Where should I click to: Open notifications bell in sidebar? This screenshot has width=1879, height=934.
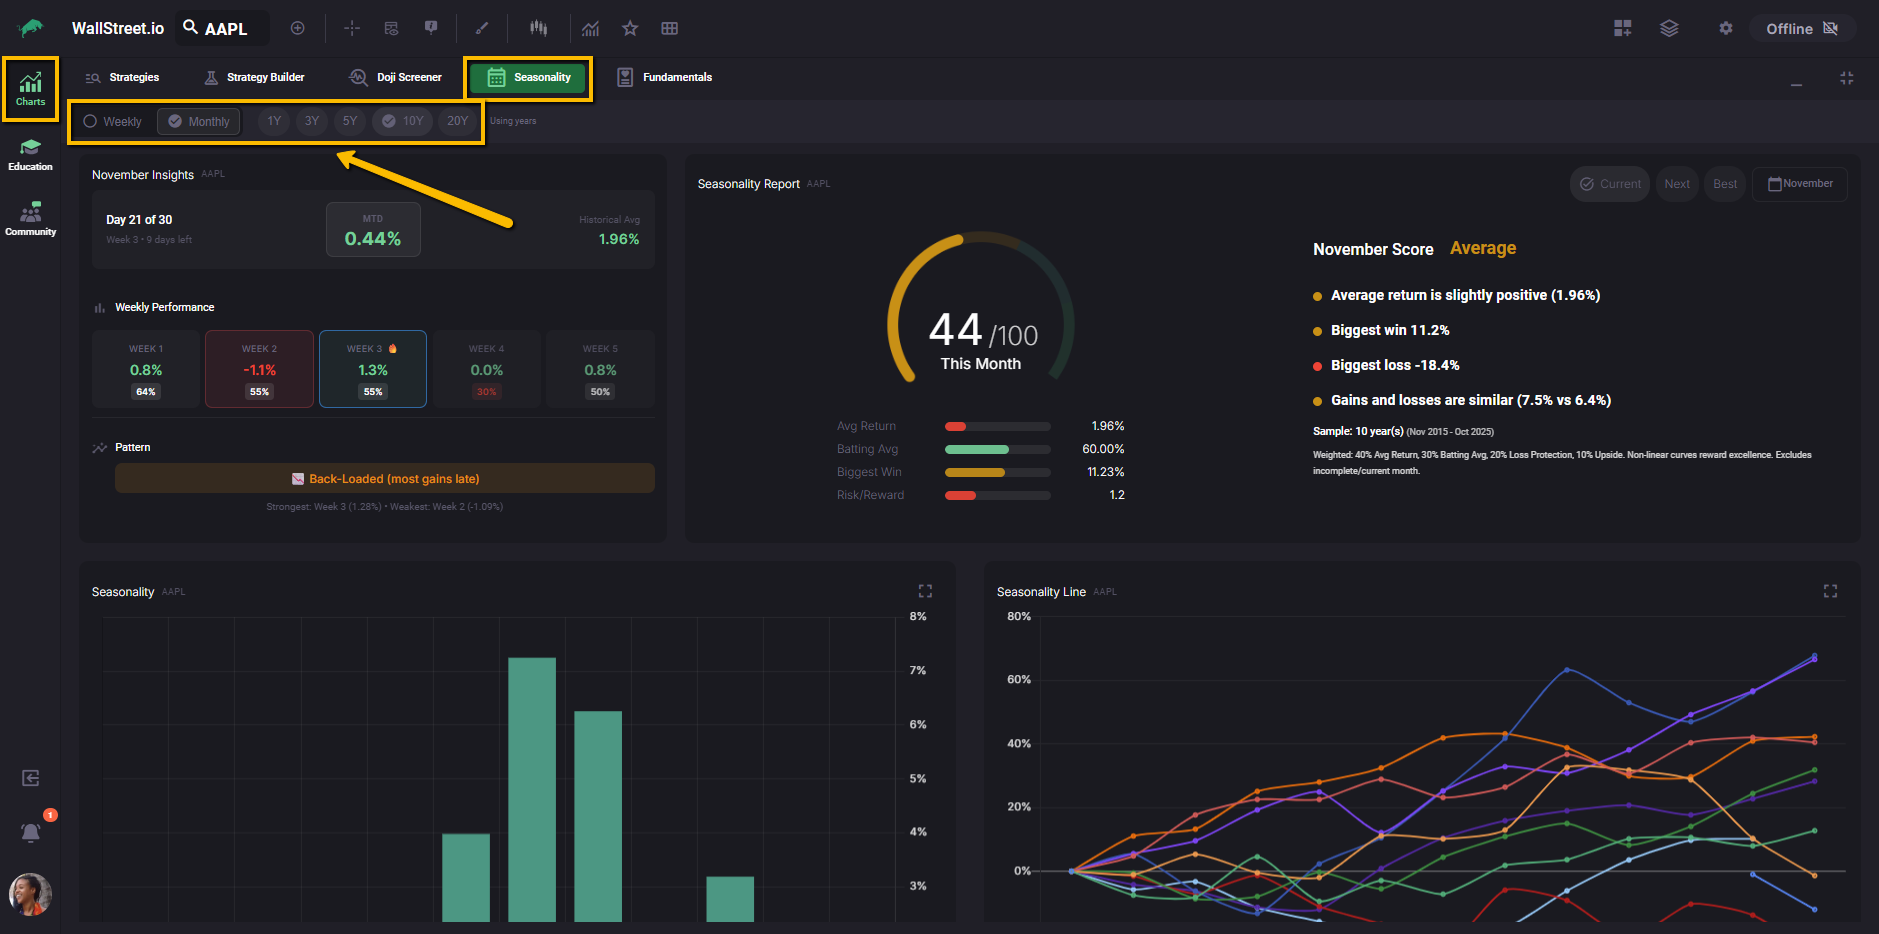pyautogui.click(x=31, y=832)
